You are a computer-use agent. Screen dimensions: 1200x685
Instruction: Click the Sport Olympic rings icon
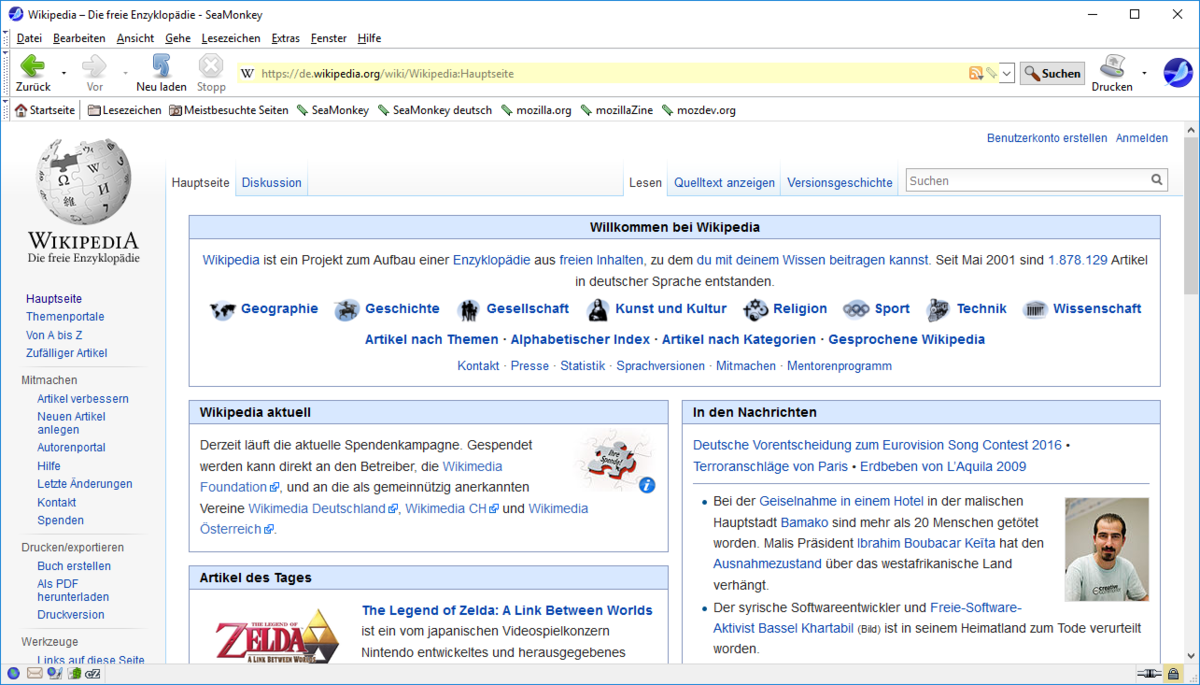tap(856, 310)
